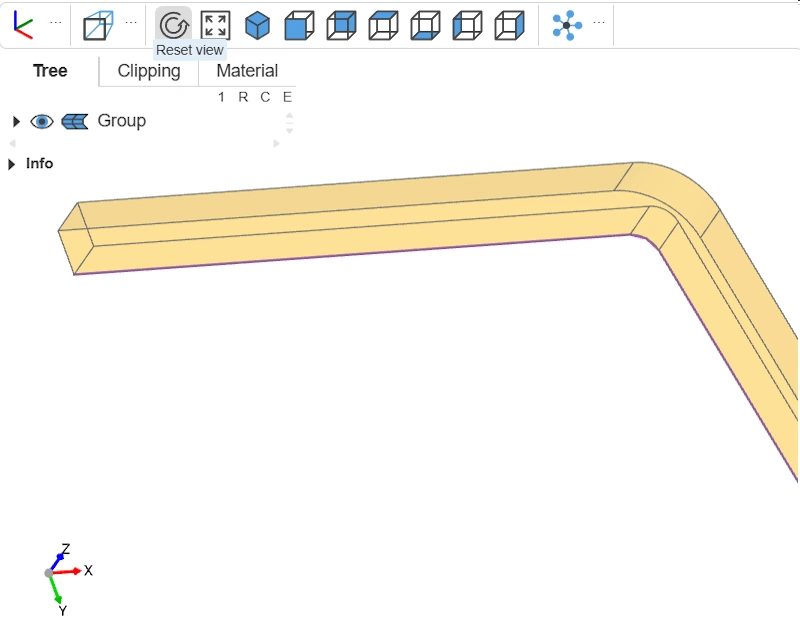Viewport: 800px width, 620px height.
Task: Switch to the Clipping tab
Action: 149,71
